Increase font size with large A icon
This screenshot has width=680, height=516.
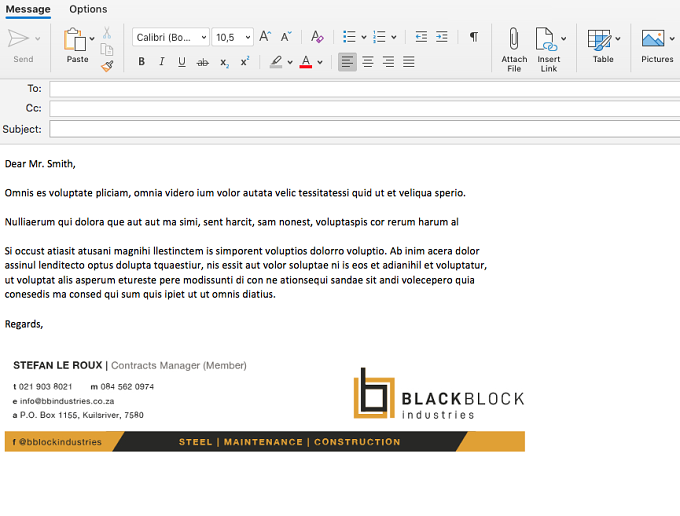point(265,37)
